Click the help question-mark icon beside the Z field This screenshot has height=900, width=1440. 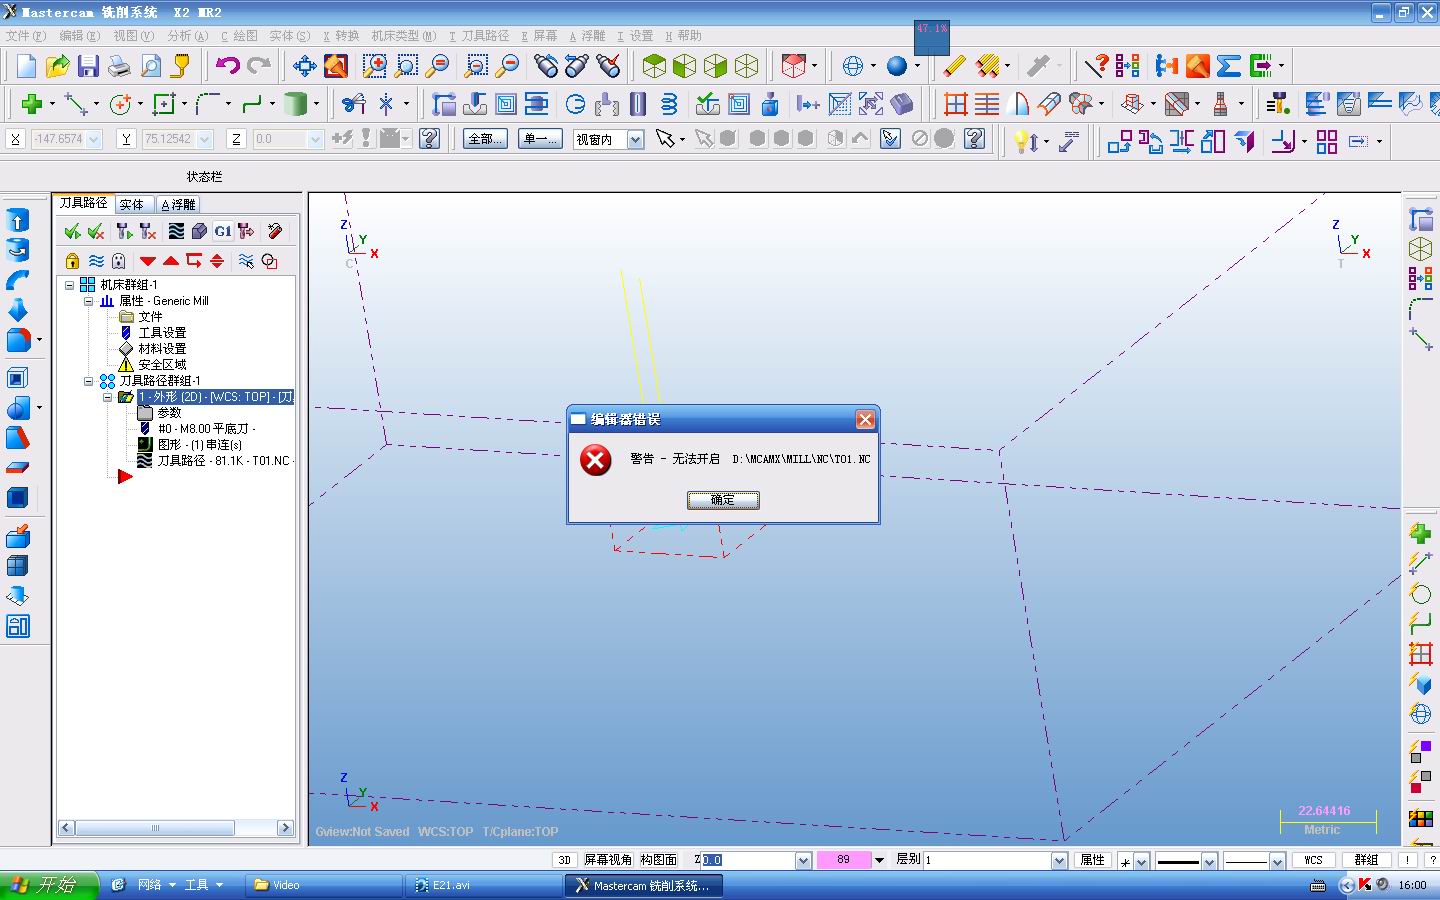(x=430, y=139)
